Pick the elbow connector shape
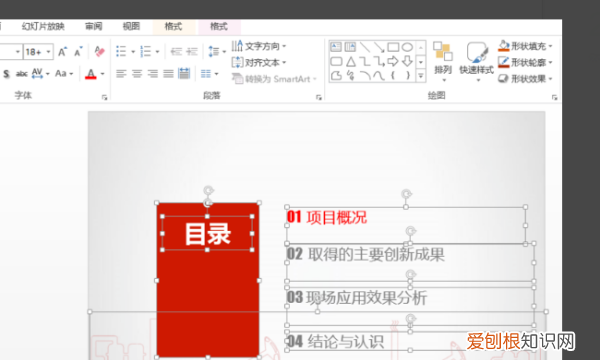Viewport: 600px width, 360px height. (365, 61)
